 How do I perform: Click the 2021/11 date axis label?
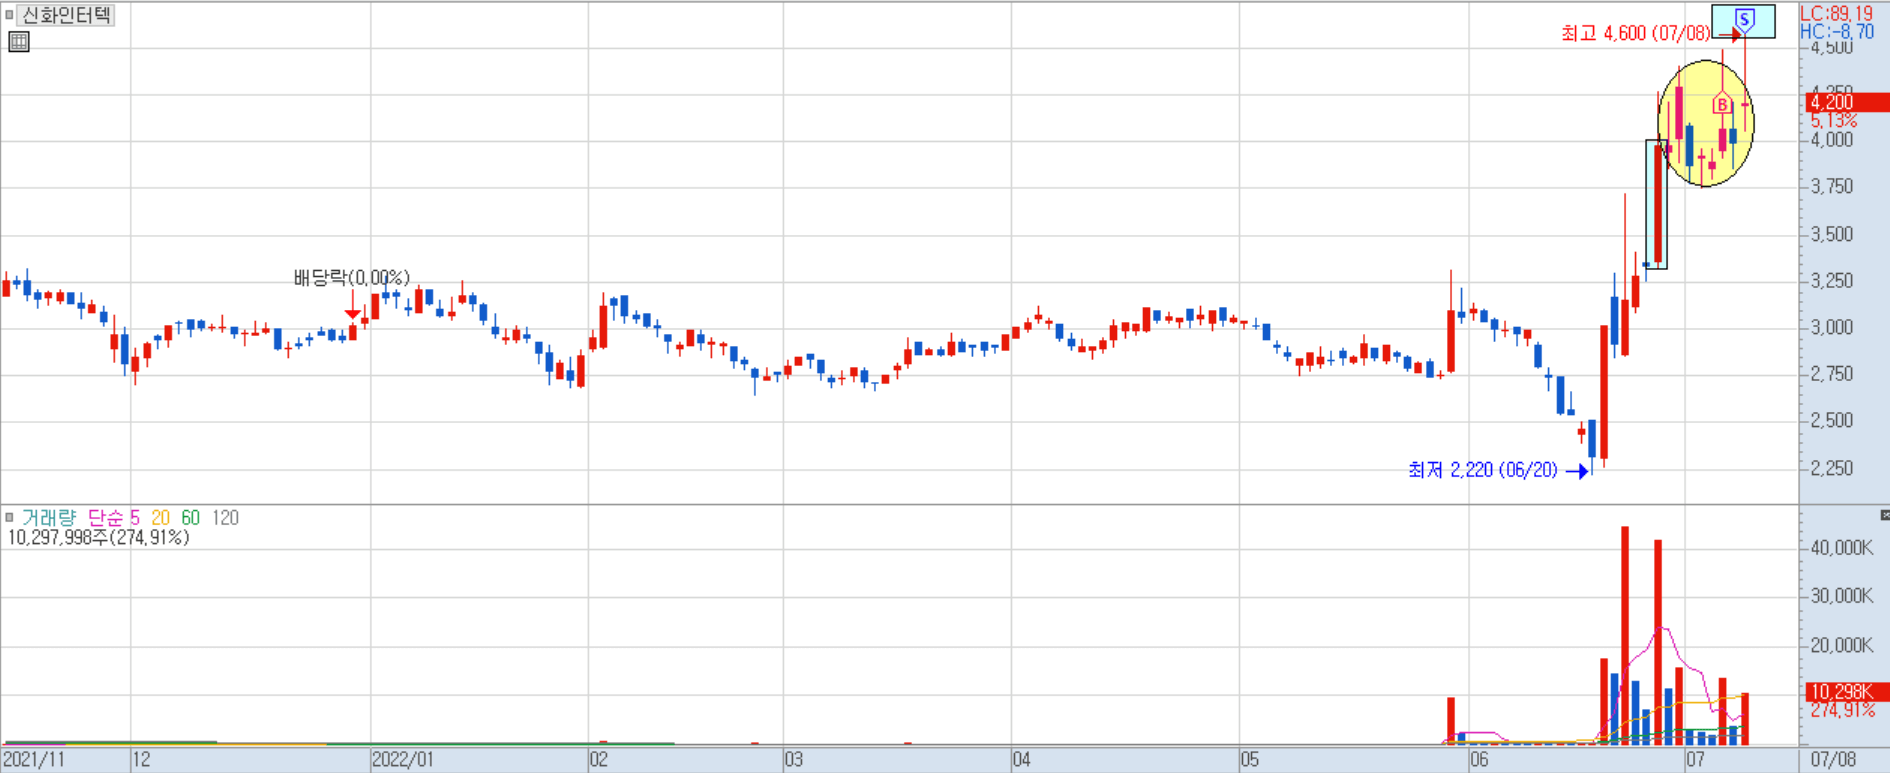[35, 760]
